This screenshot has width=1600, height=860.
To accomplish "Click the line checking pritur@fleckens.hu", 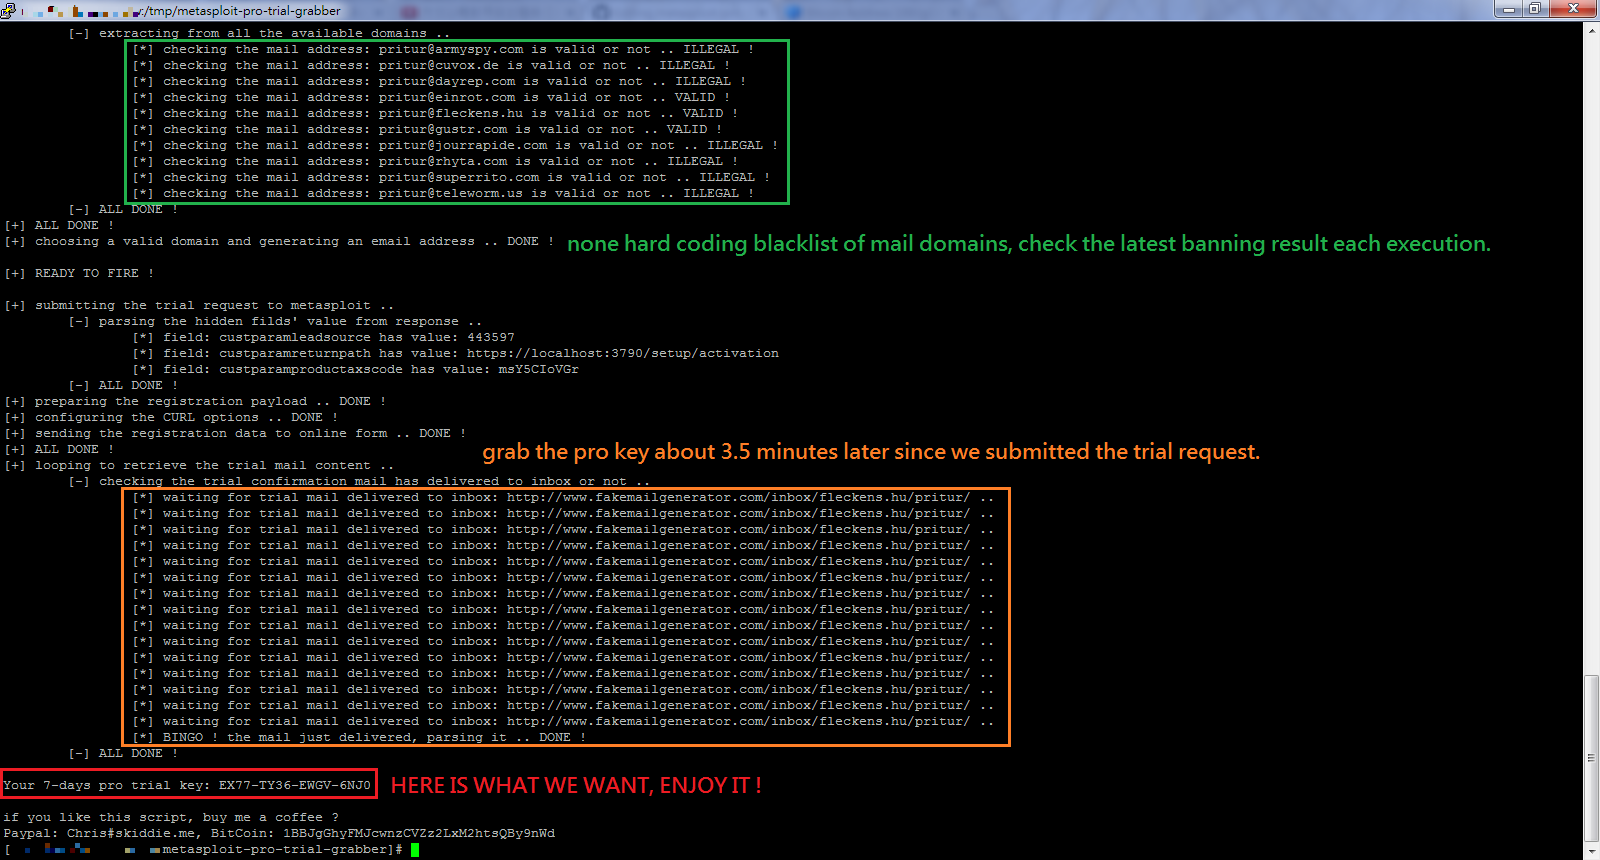I will (x=435, y=113).
